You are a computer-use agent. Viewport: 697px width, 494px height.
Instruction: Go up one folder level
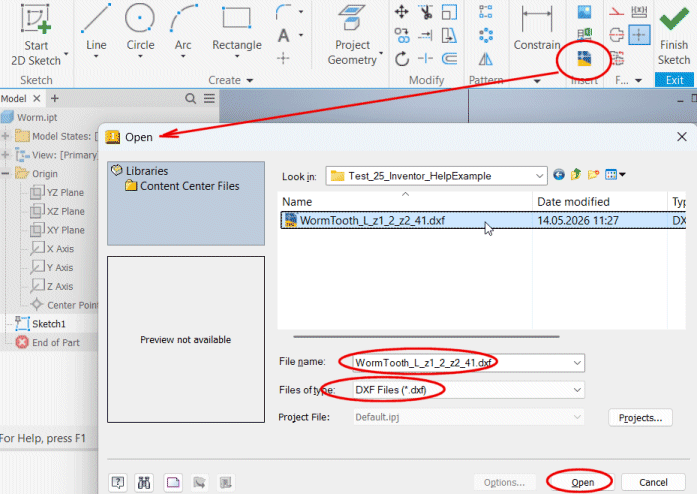click(576, 174)
